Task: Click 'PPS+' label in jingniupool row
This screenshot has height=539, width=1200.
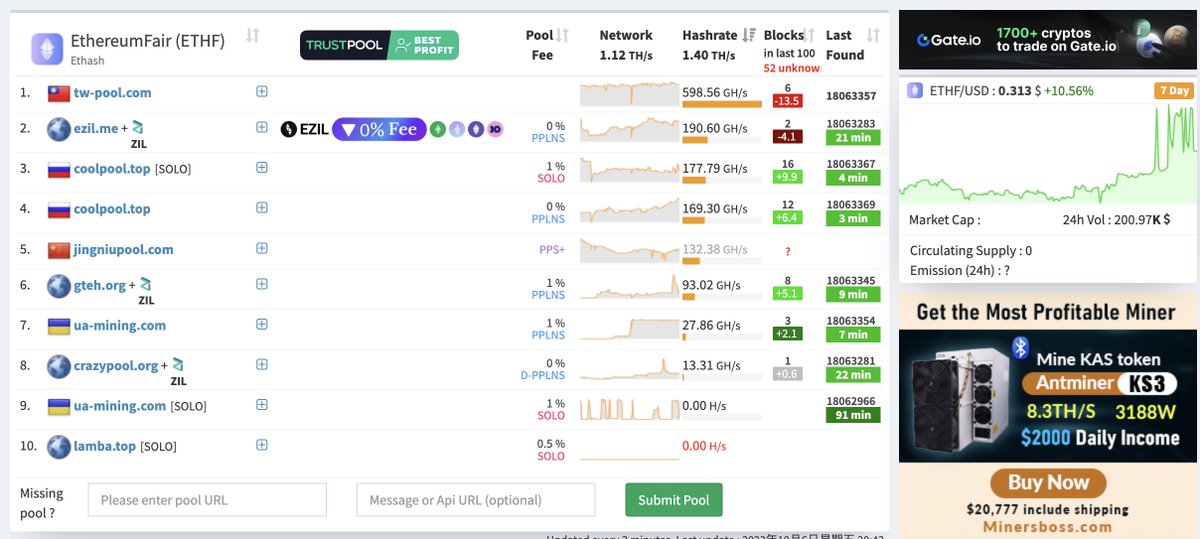Action: pyautogui.click(x=552, y=250)
